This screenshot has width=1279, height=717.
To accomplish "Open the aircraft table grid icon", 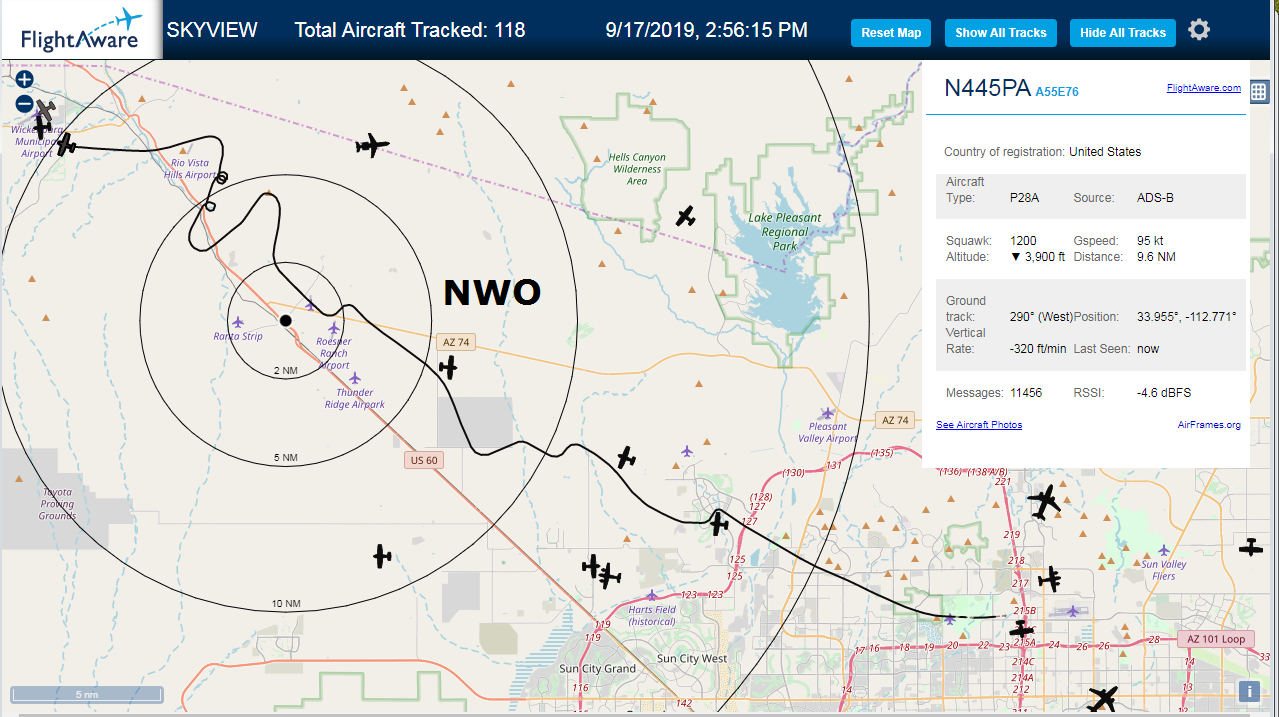I will point(1259,91).
